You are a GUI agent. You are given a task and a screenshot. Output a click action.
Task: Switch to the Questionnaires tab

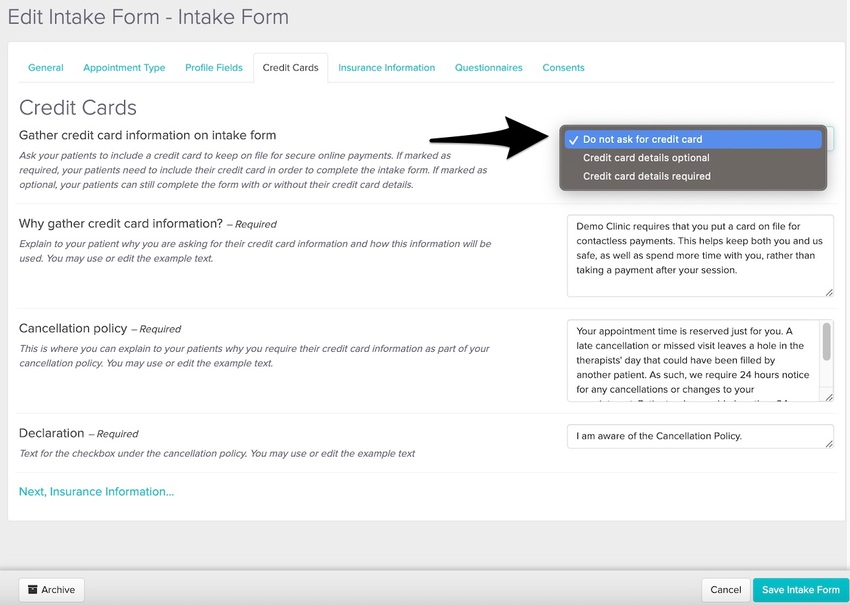click(488, 67)
